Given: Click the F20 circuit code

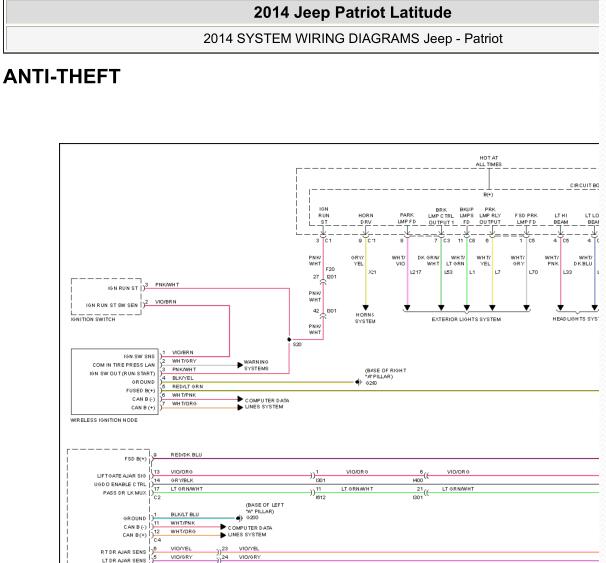Looking at the screenshot, I should coord(330,269).
